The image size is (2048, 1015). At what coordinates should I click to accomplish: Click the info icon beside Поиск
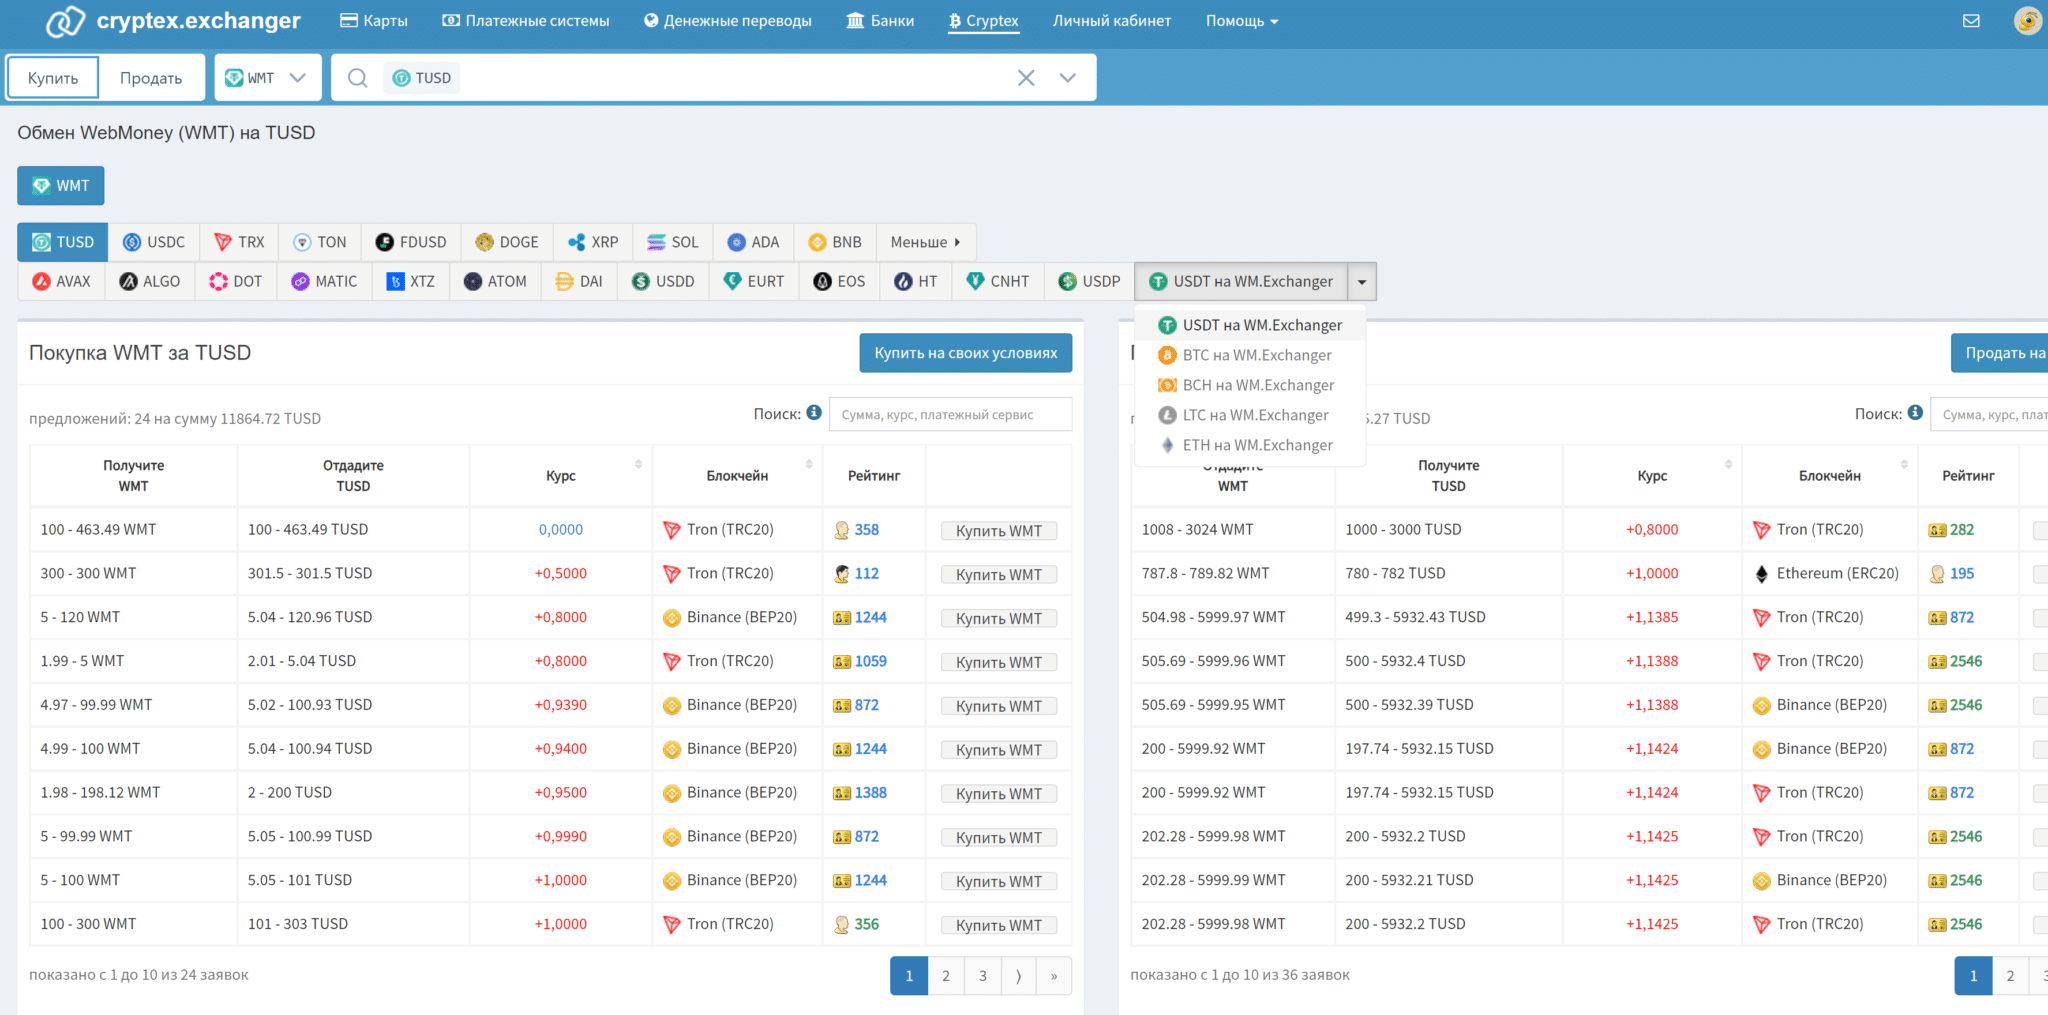[x=814, y=413]
